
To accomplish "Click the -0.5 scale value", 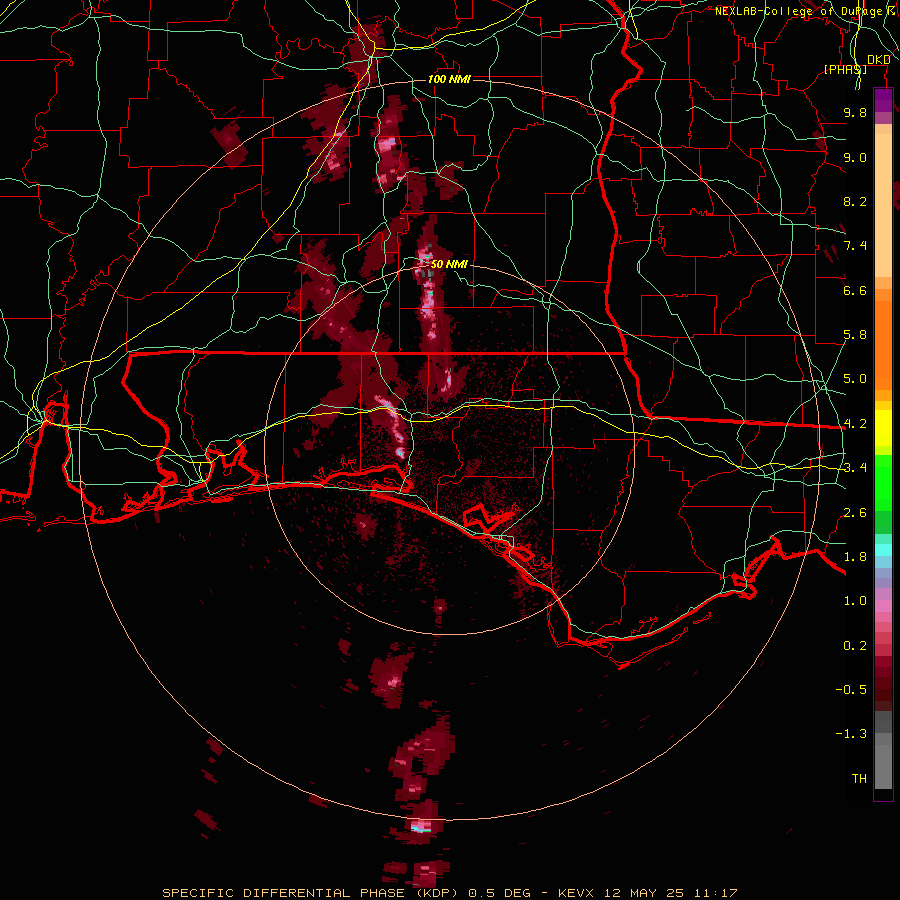I will point(851,690).
